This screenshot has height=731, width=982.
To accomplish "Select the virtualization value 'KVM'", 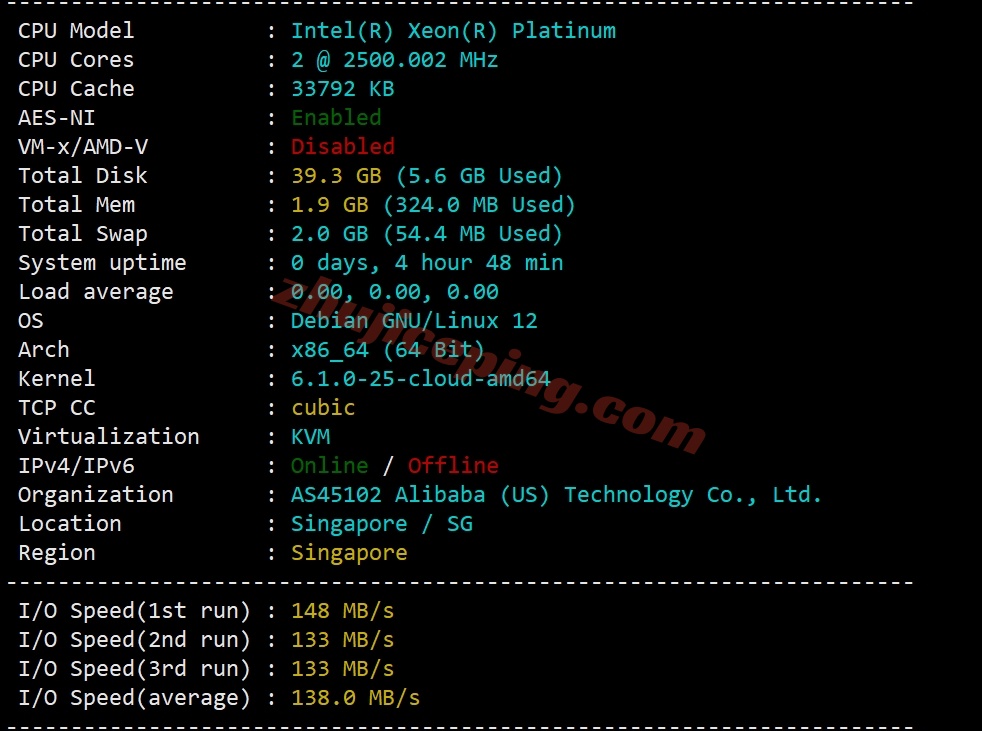I will click(x=311, y=437).
